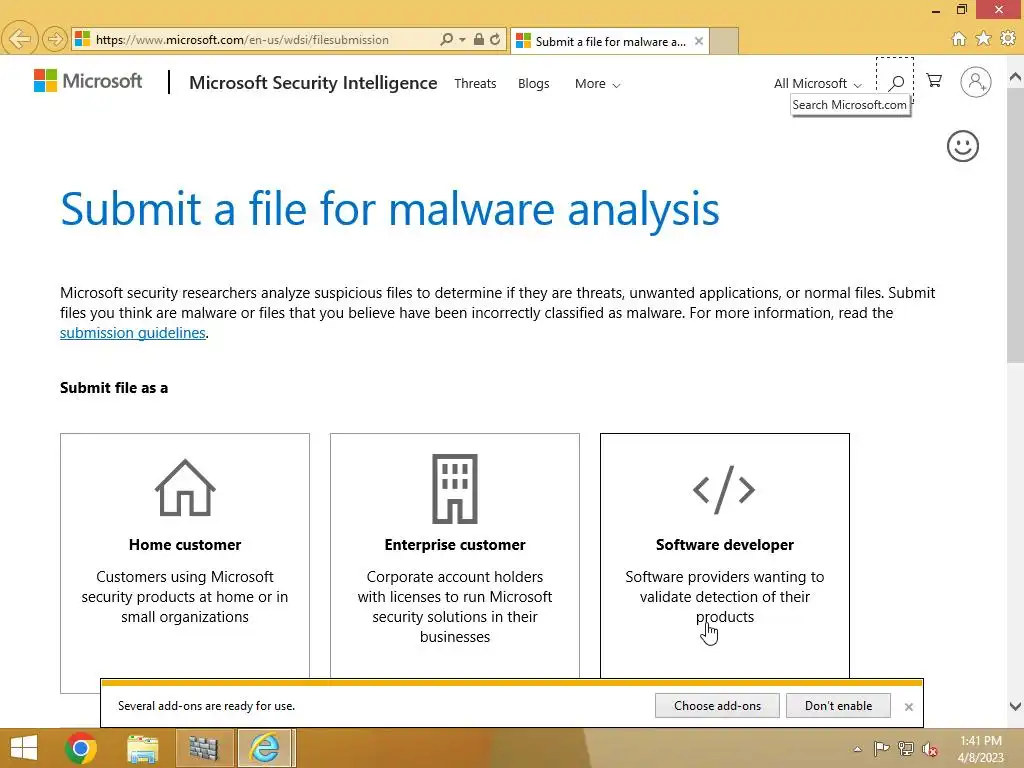Click the URL text in the address bar
The image size is (1024, 768).
point(242,40)
